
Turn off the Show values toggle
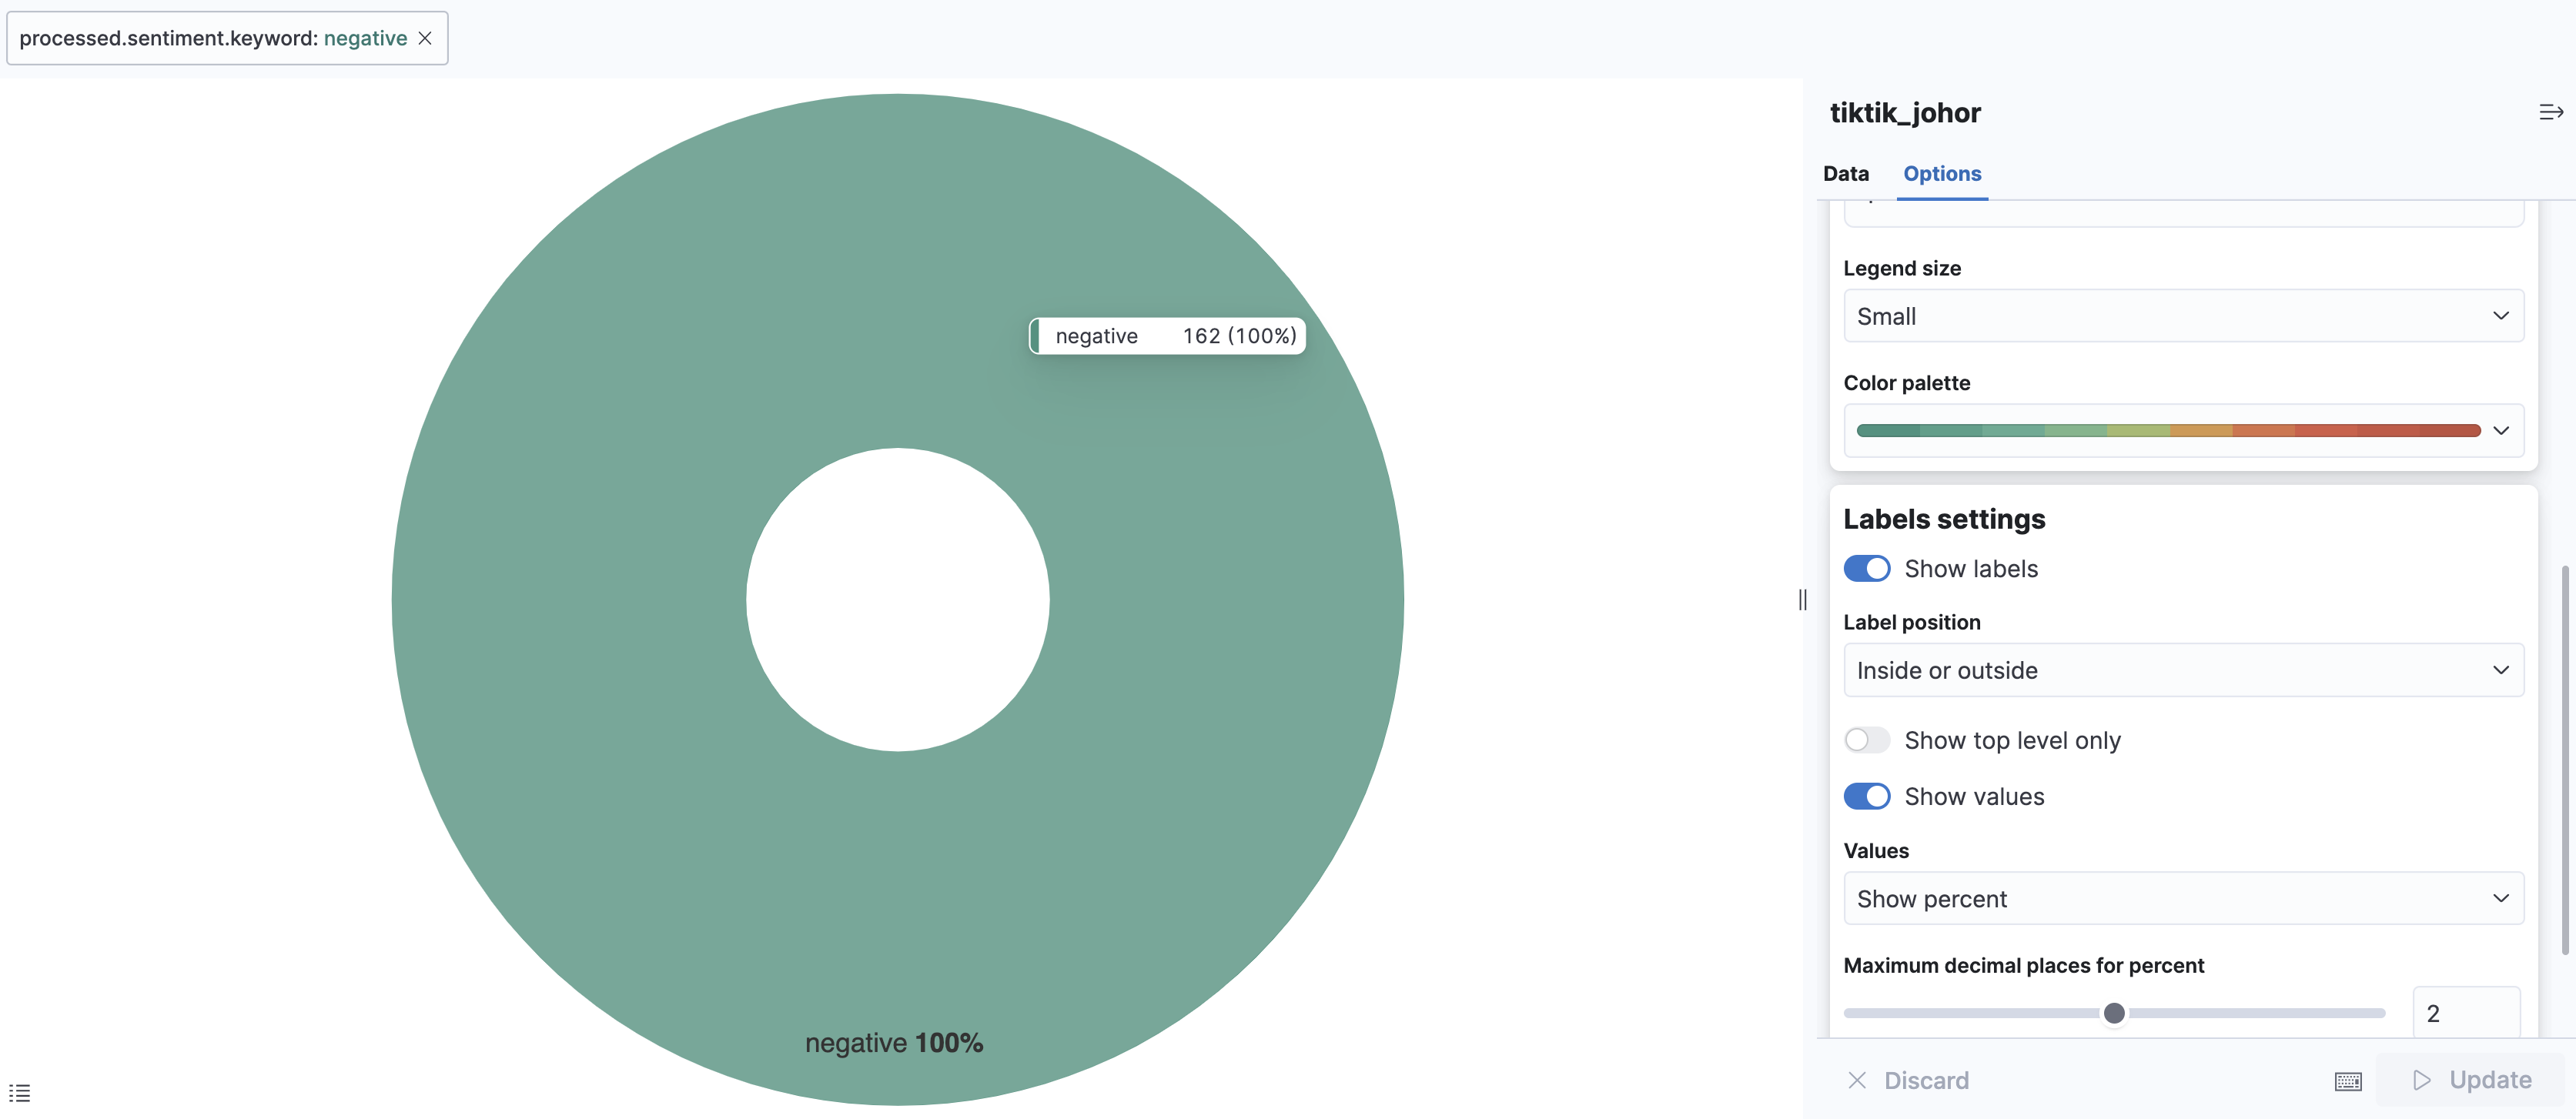point(1866,796)
